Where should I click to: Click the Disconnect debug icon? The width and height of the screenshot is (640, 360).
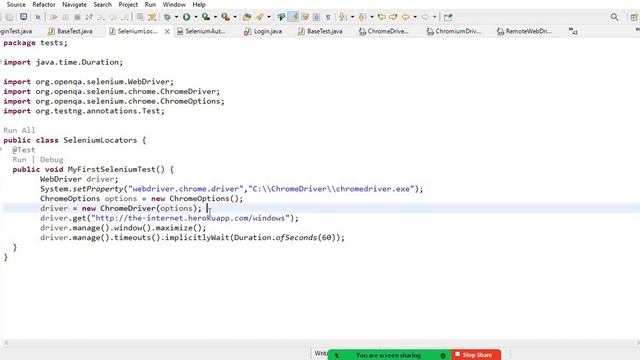click(89, 17)
